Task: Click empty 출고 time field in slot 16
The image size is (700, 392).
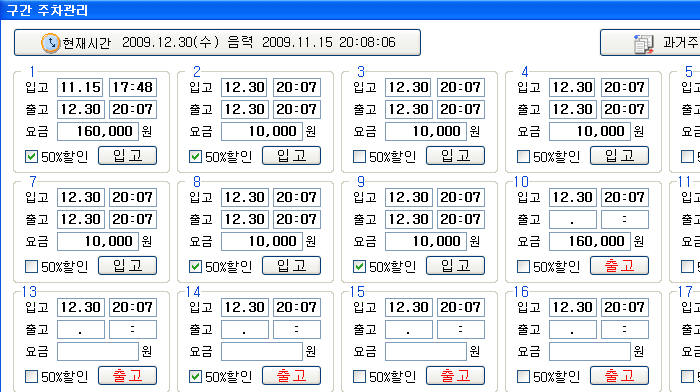Action: (625, 329)
